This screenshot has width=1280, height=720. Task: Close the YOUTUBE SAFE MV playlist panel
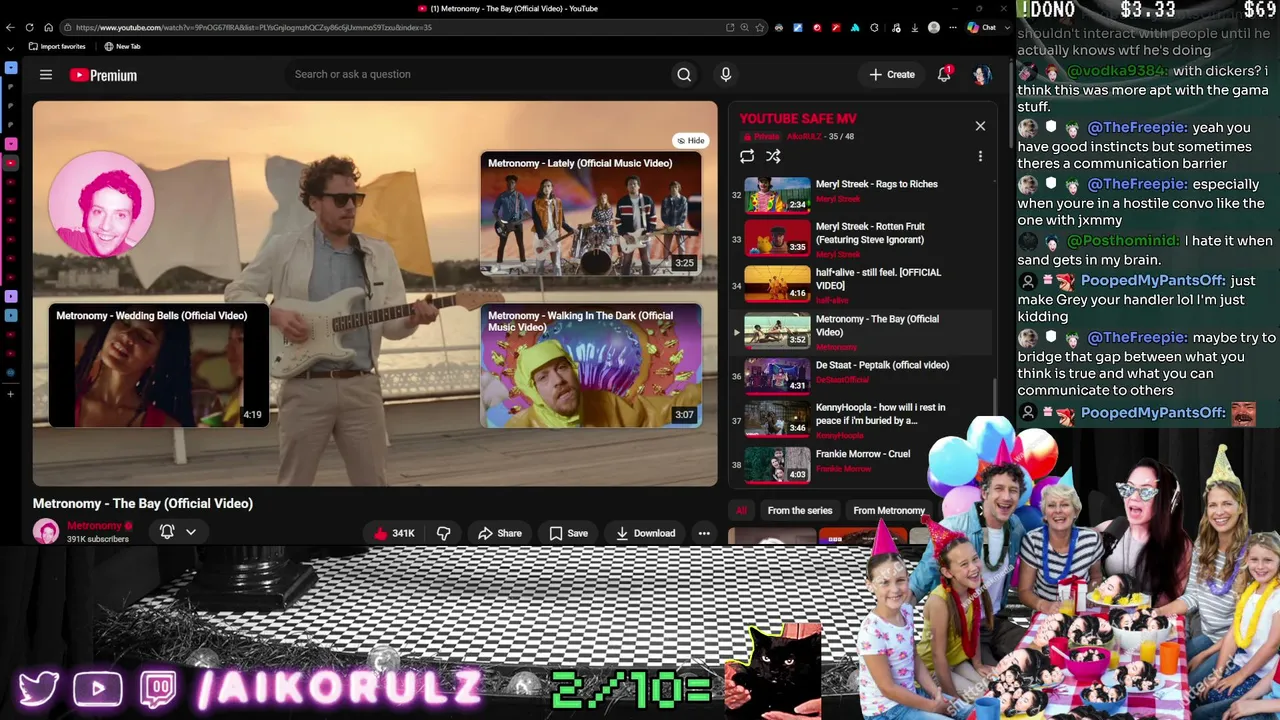pos(980,126)
